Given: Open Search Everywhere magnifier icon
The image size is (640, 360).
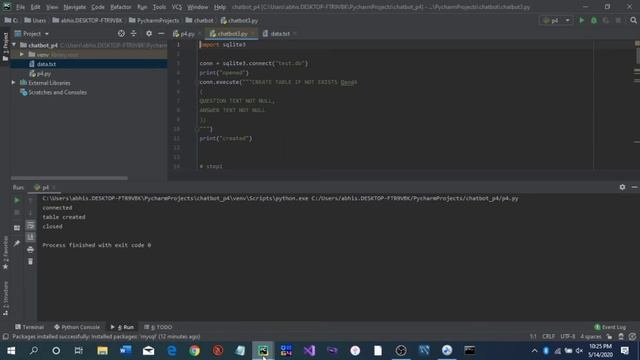Looking at the screenshot, I should [x=633, y=20].
